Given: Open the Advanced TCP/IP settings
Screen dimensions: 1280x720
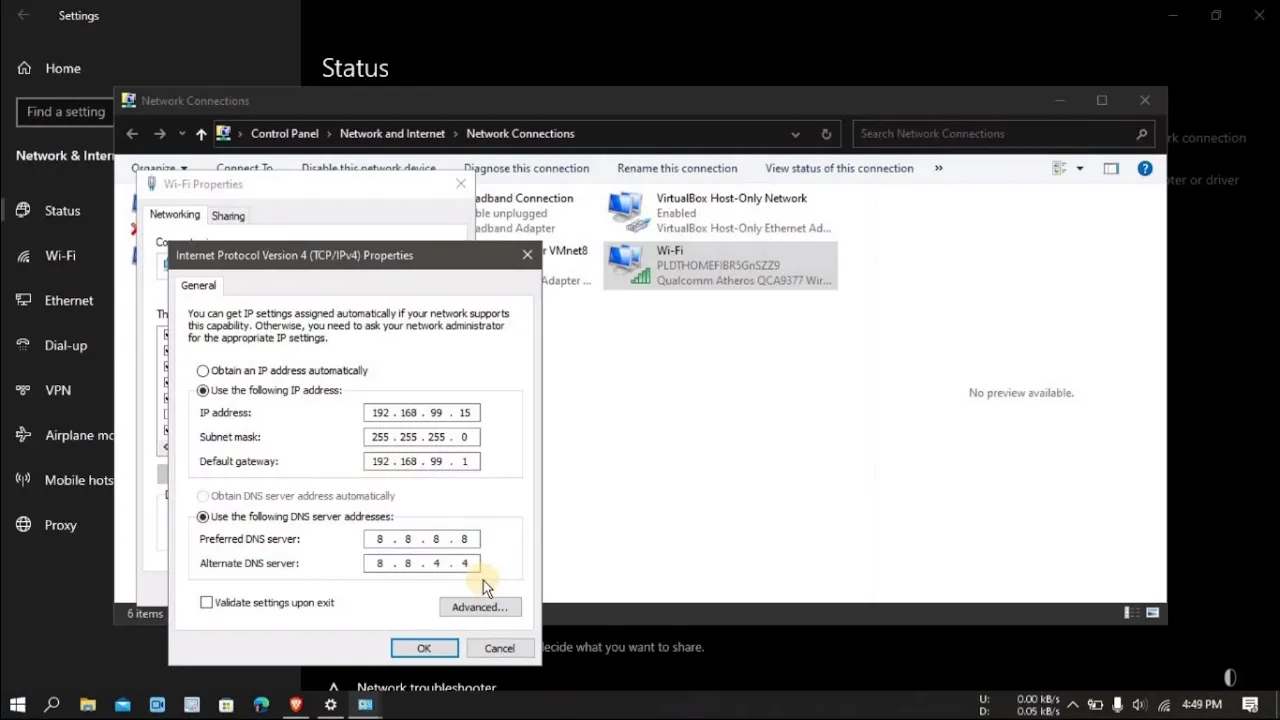Looking at the screenshot, I should [480, 607].
